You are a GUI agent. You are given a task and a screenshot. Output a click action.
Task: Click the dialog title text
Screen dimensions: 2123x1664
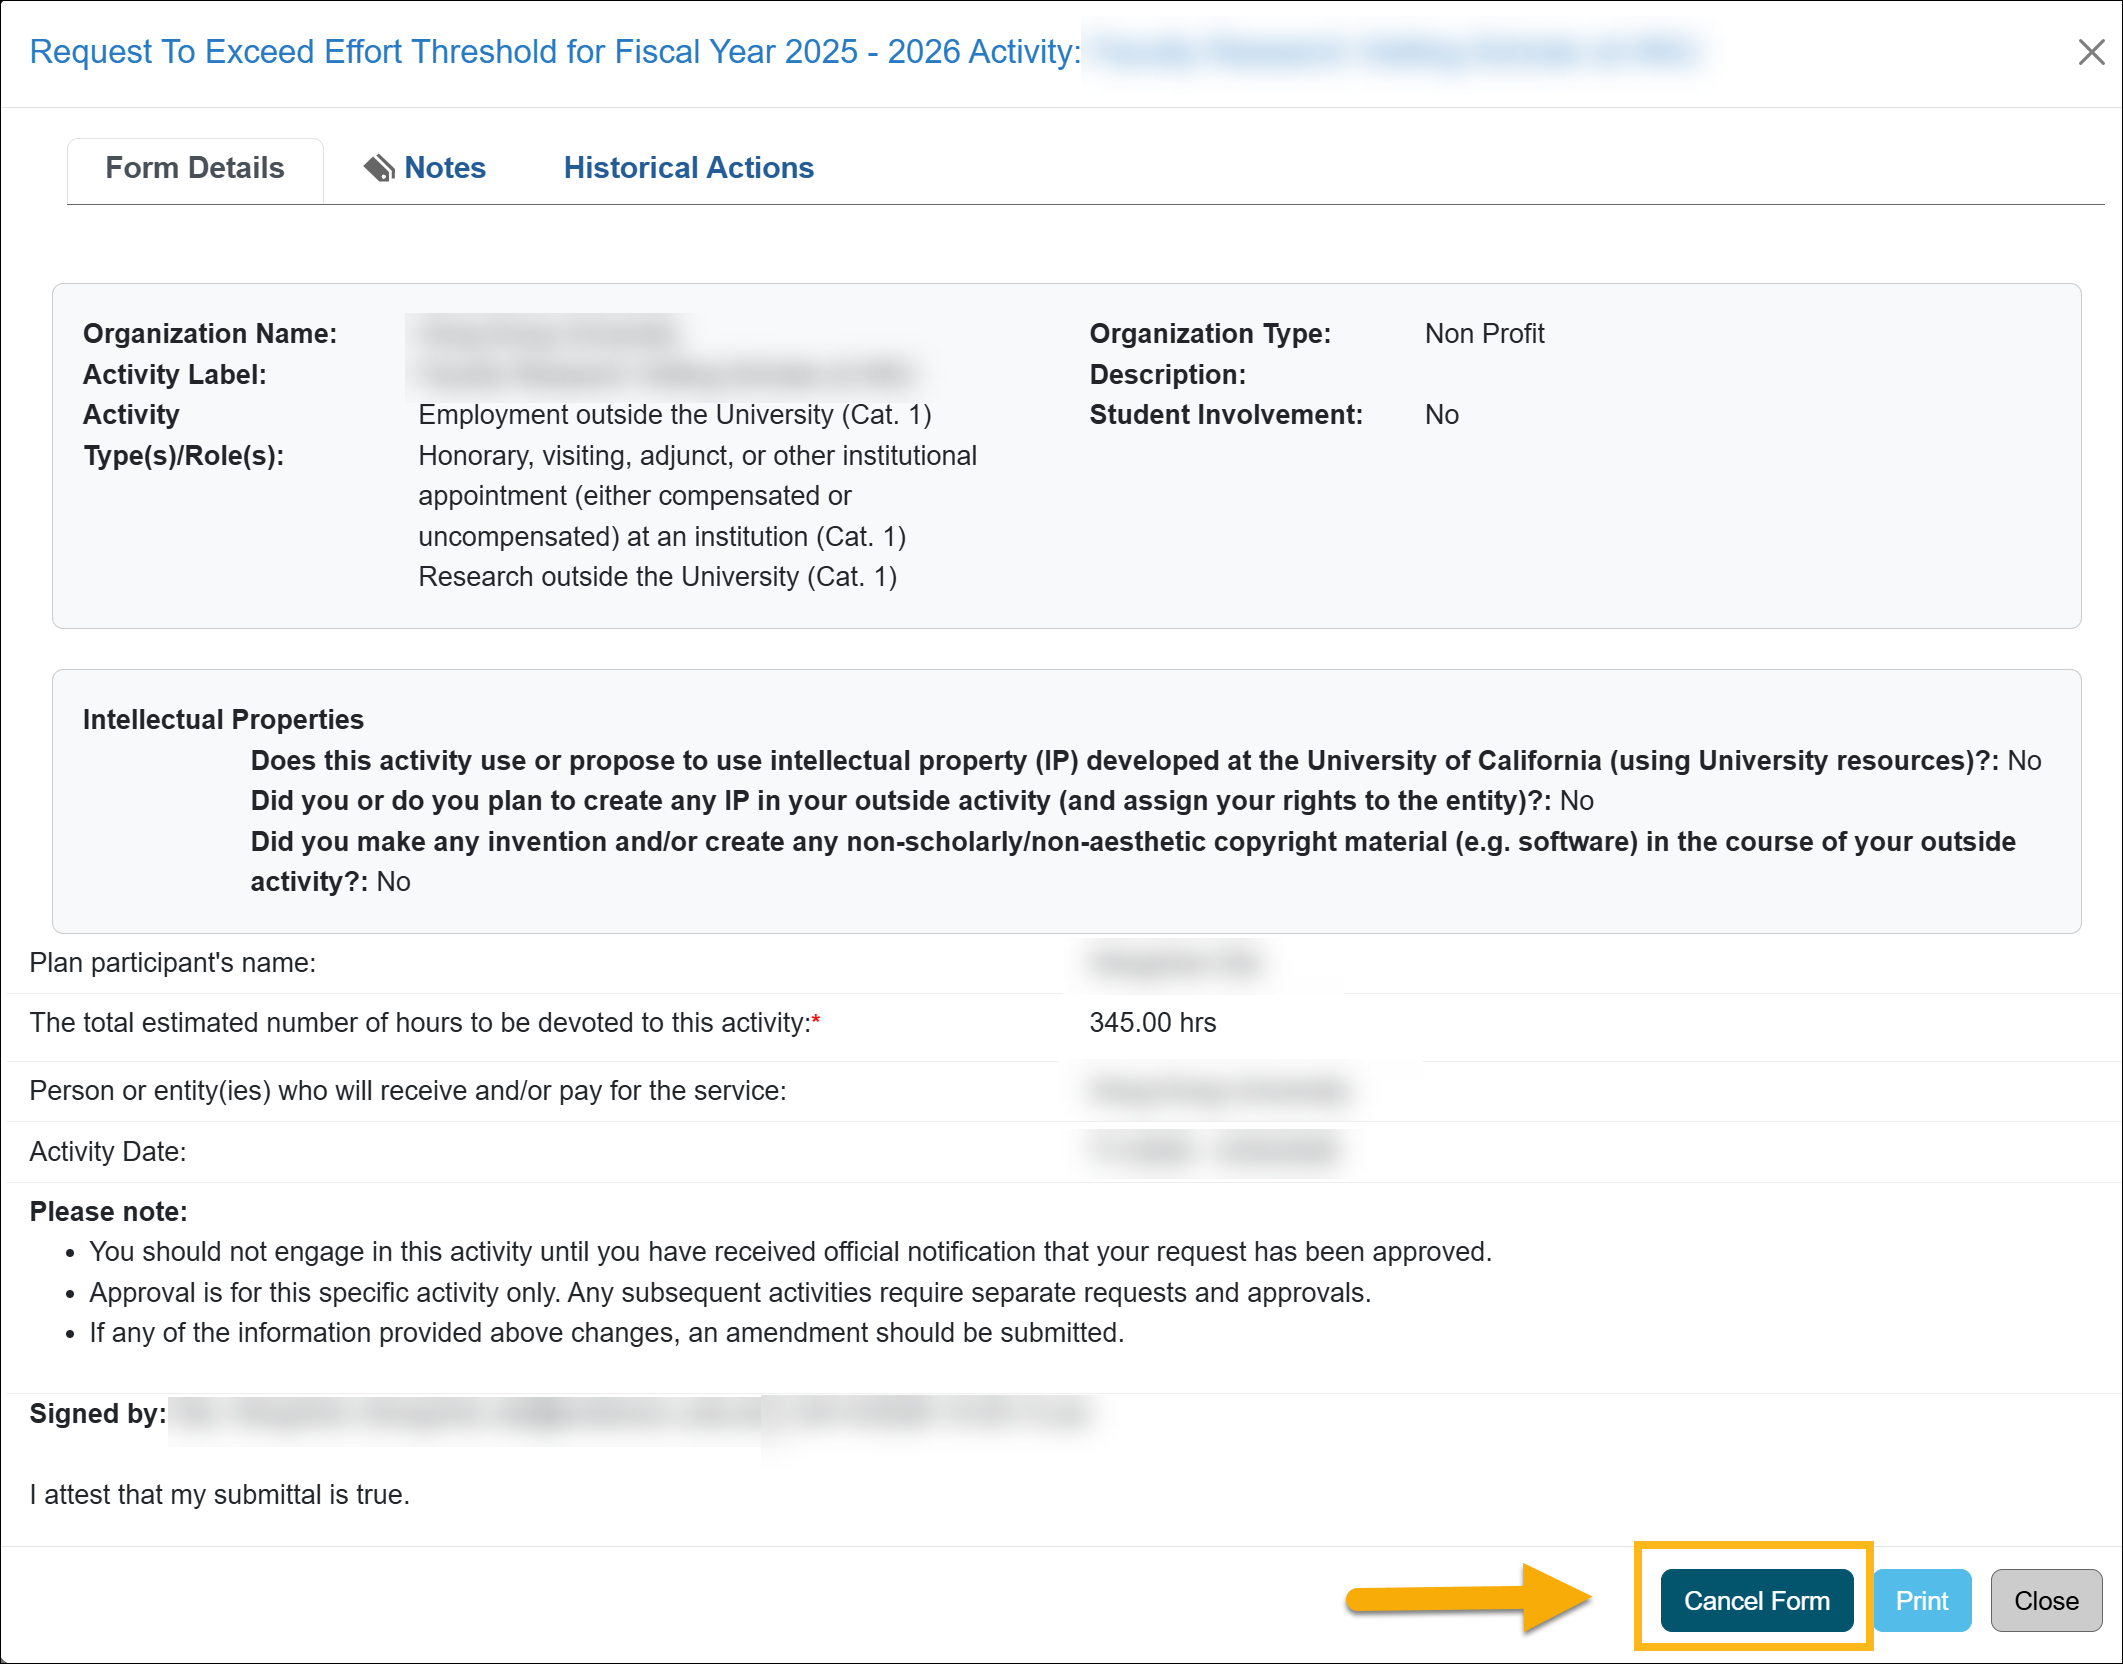coord(557,51)
